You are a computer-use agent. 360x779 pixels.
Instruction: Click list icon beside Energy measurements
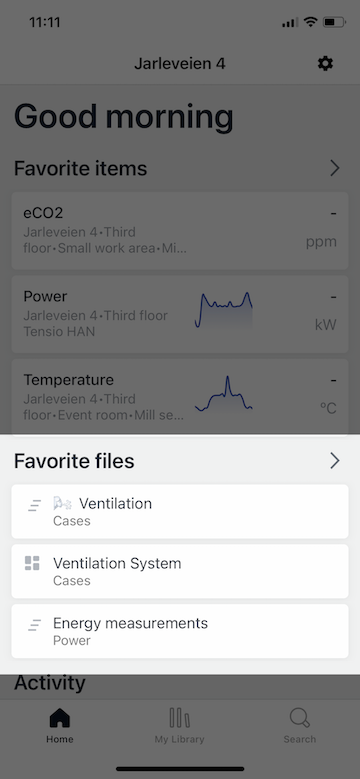[34, 625]
